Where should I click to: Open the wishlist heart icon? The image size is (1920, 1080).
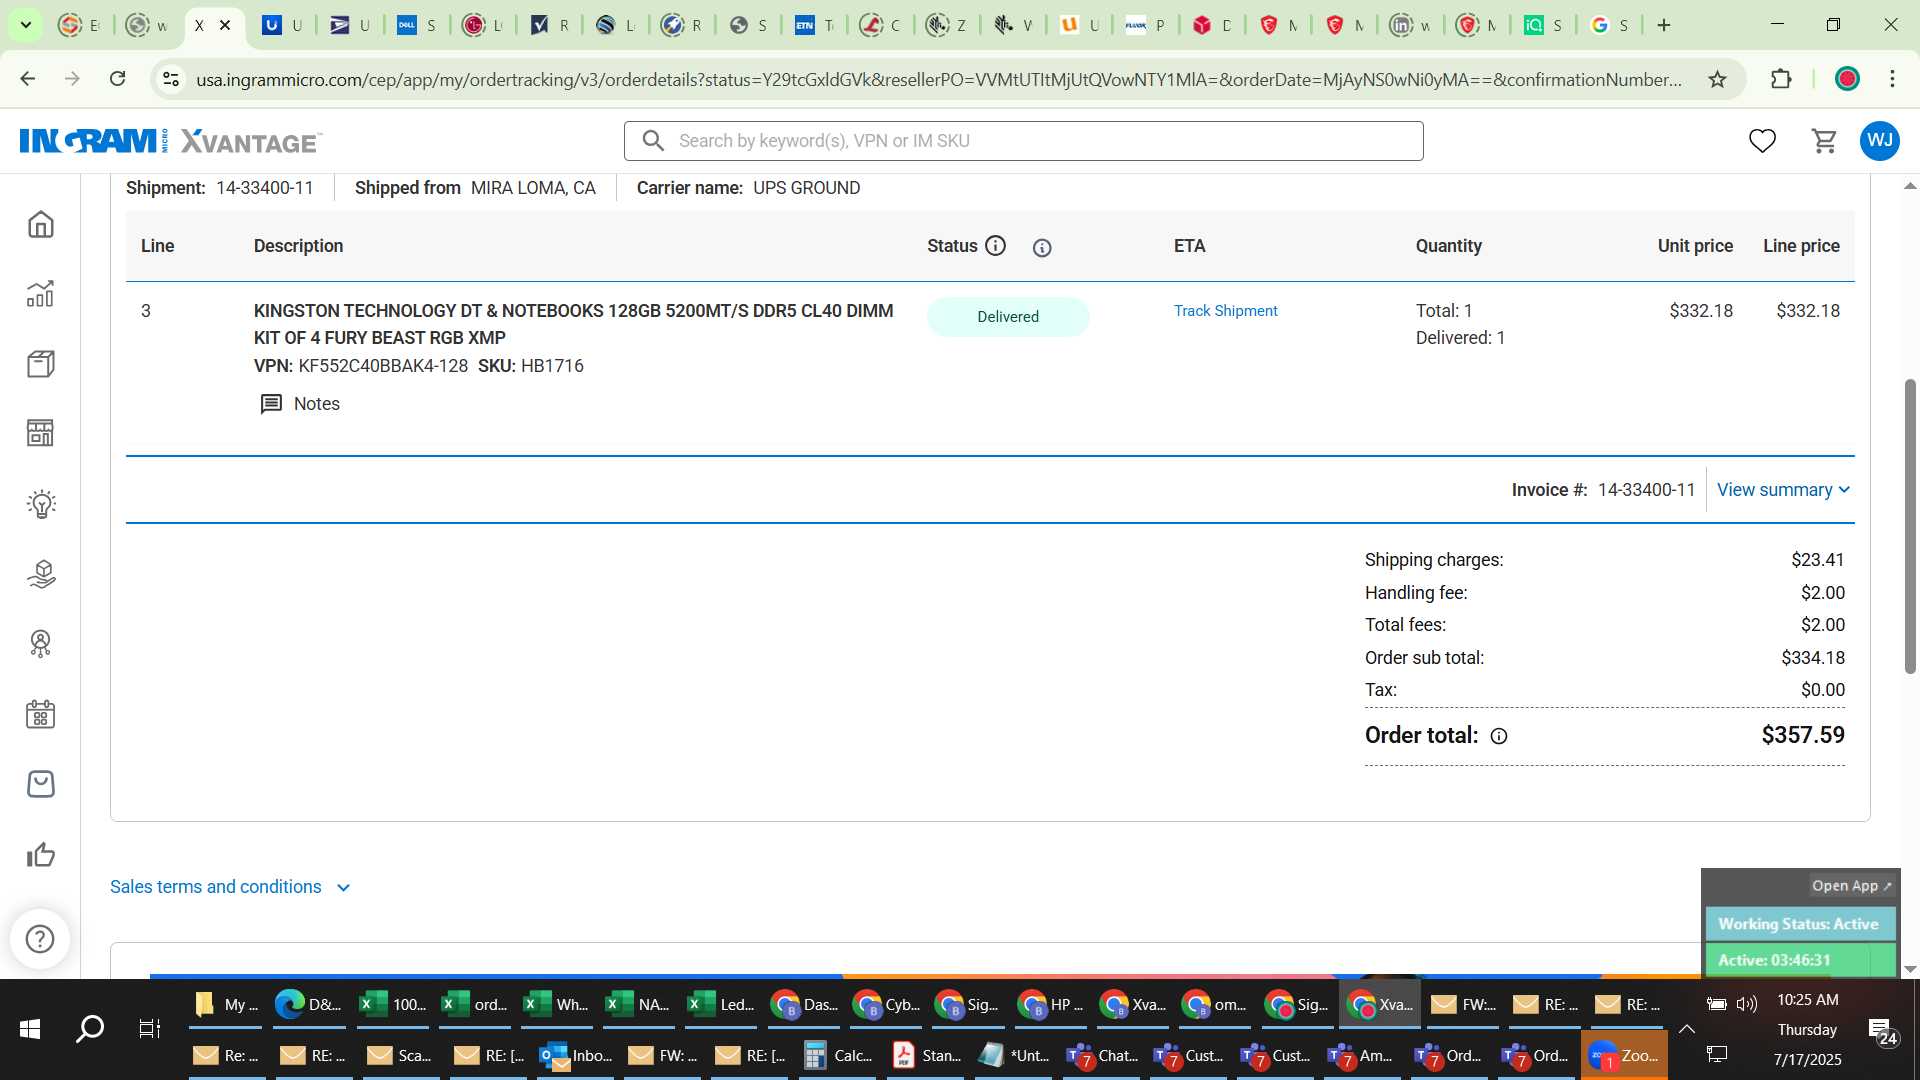[x=1762, y=141]
